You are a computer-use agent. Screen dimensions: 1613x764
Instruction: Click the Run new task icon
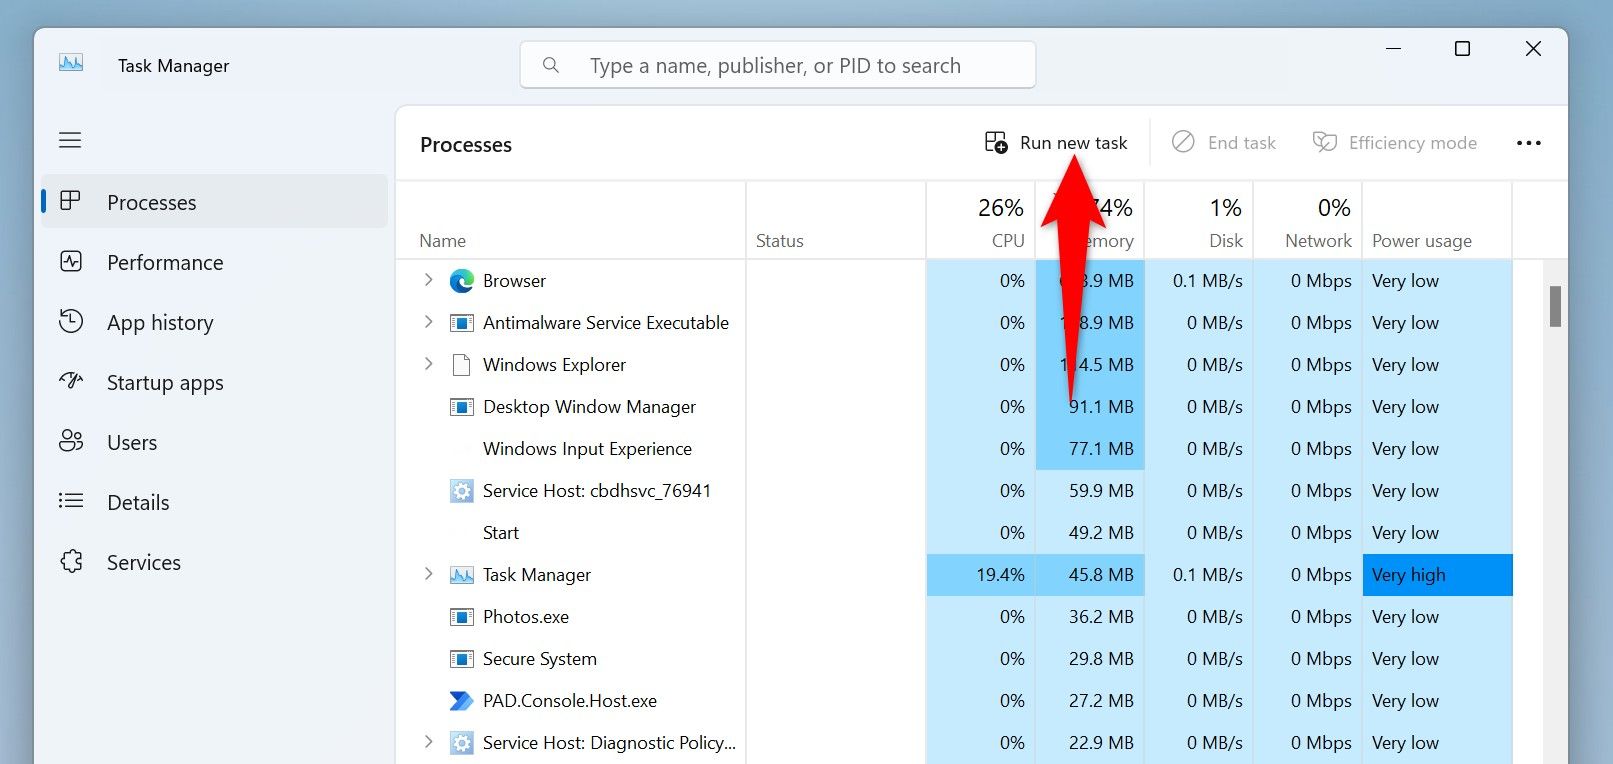click(x=996, y=143)
